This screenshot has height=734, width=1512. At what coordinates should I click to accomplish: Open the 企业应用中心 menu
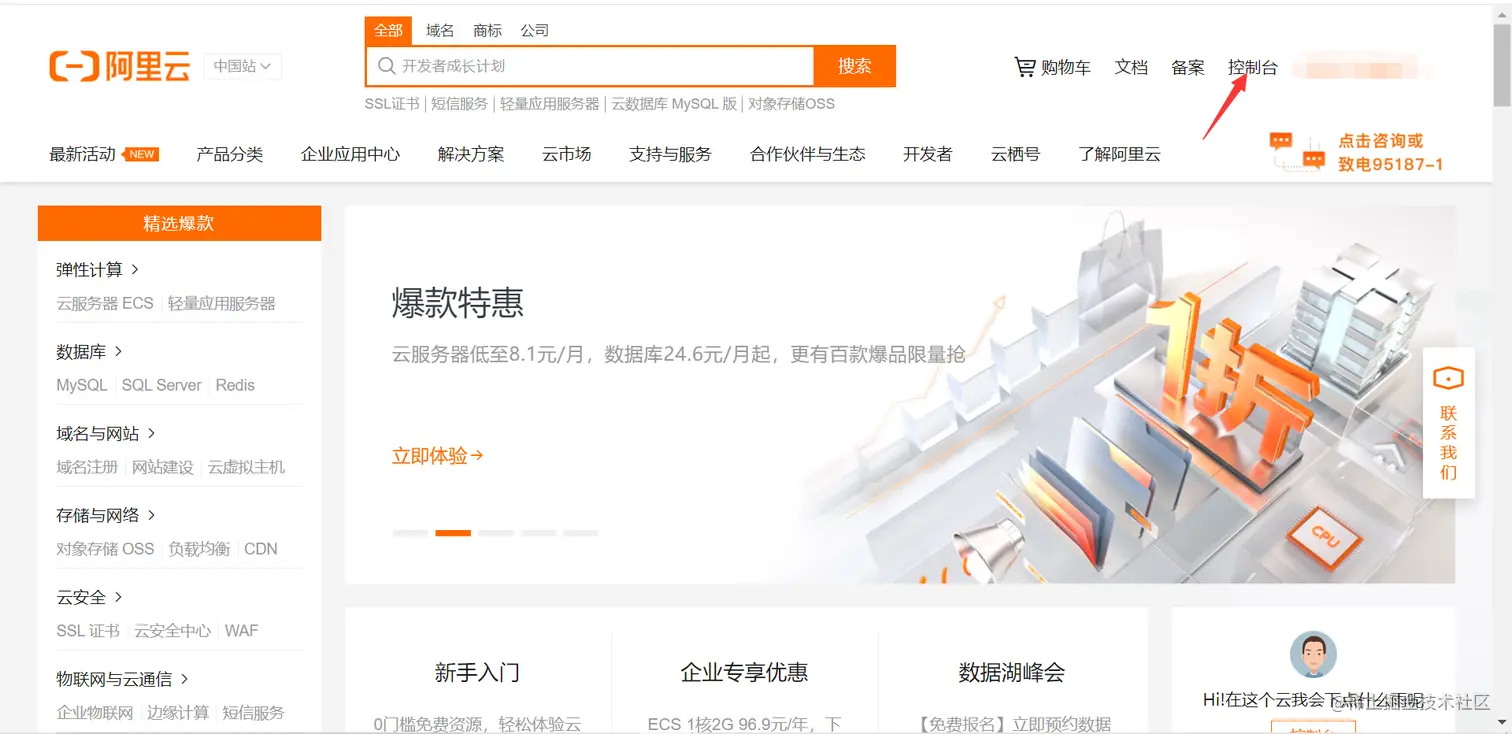coord(350,154)
